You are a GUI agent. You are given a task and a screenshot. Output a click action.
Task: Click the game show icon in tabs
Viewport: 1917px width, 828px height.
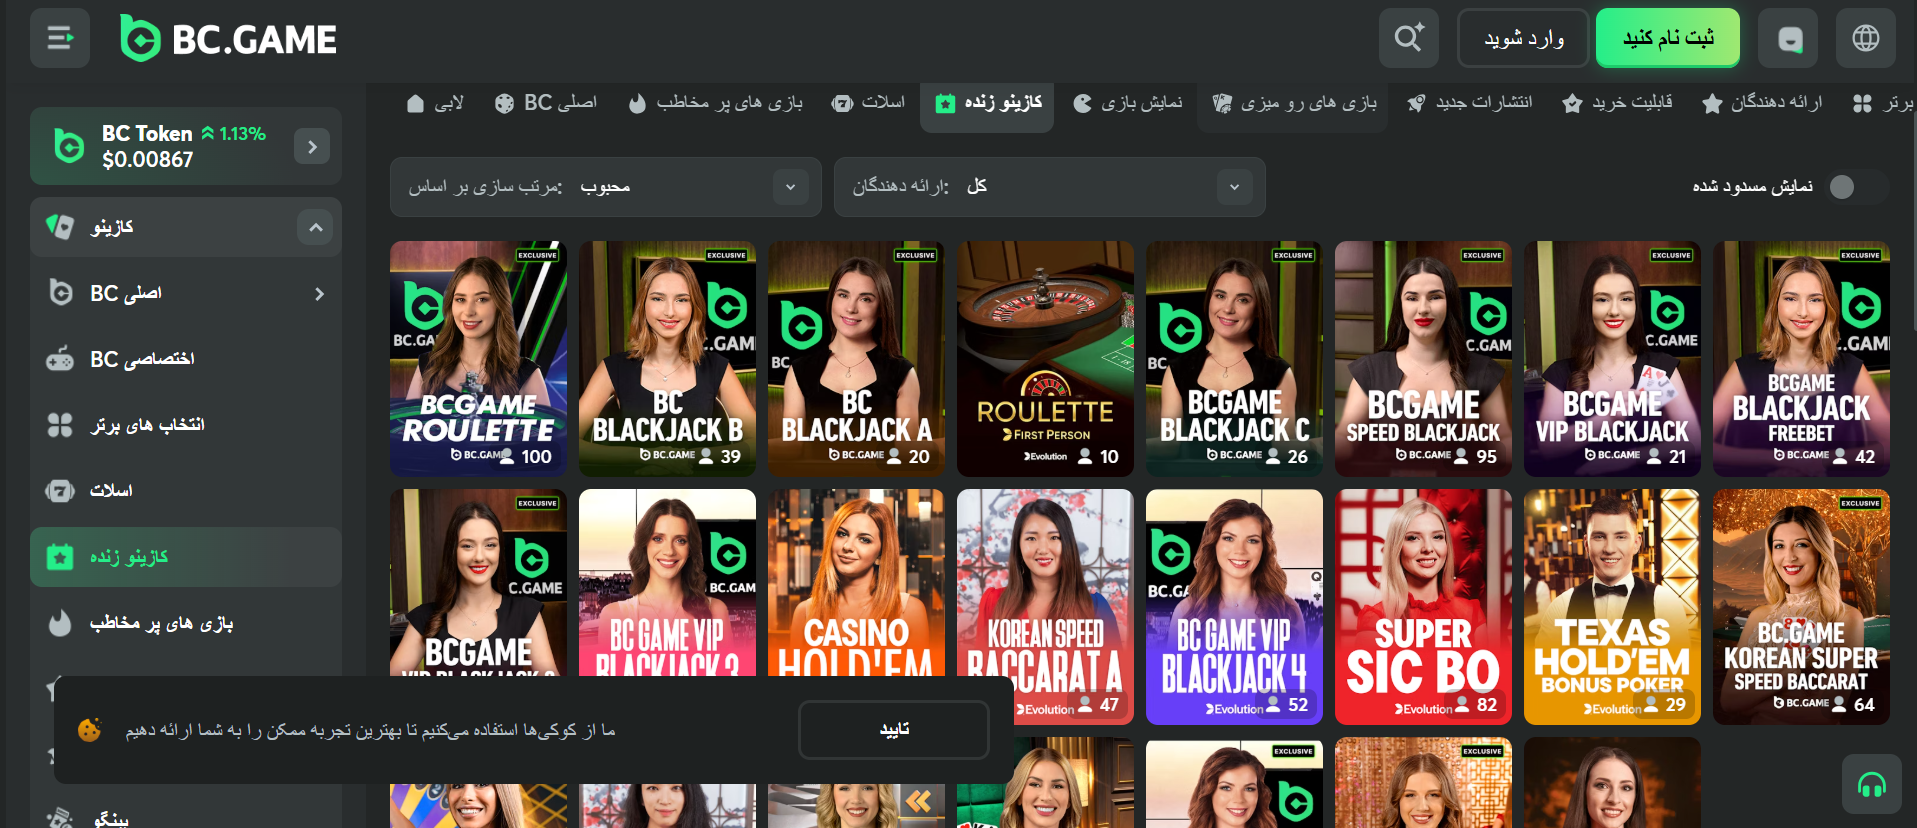pos(1082,103)
